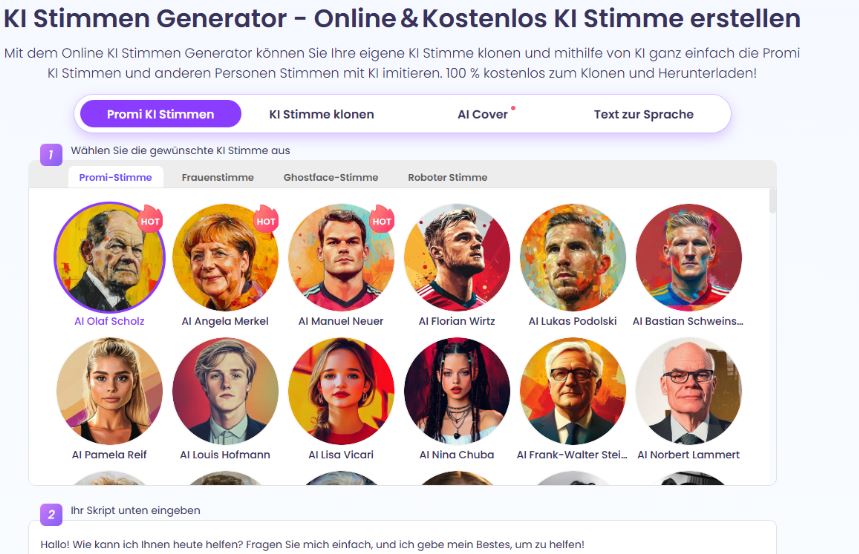The height and width of the screenshot is (554, 859).
Task: Show the Ghostface-Stimme voice category
Action: coord(331,177)
